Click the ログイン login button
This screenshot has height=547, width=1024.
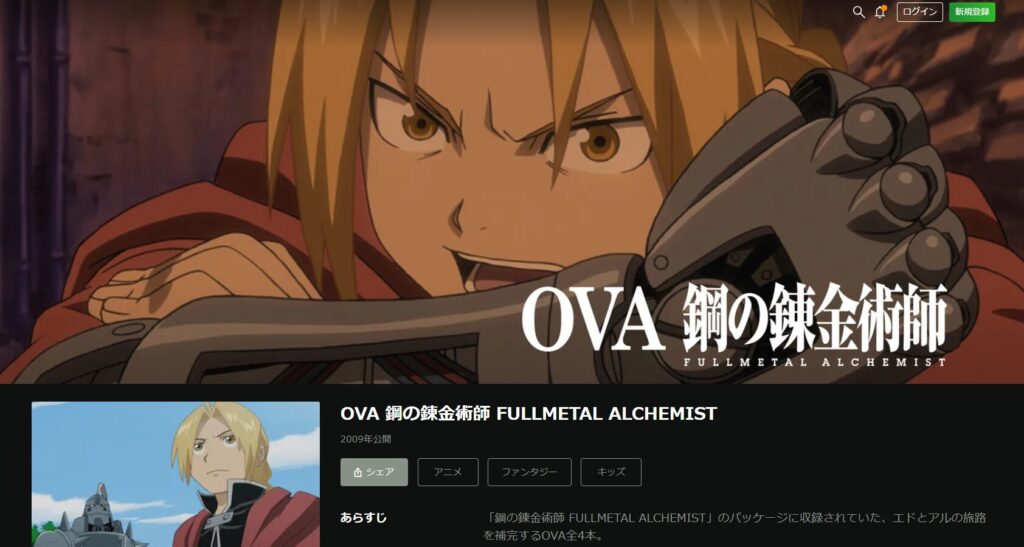pyautogui.click(x=920, y=12)
